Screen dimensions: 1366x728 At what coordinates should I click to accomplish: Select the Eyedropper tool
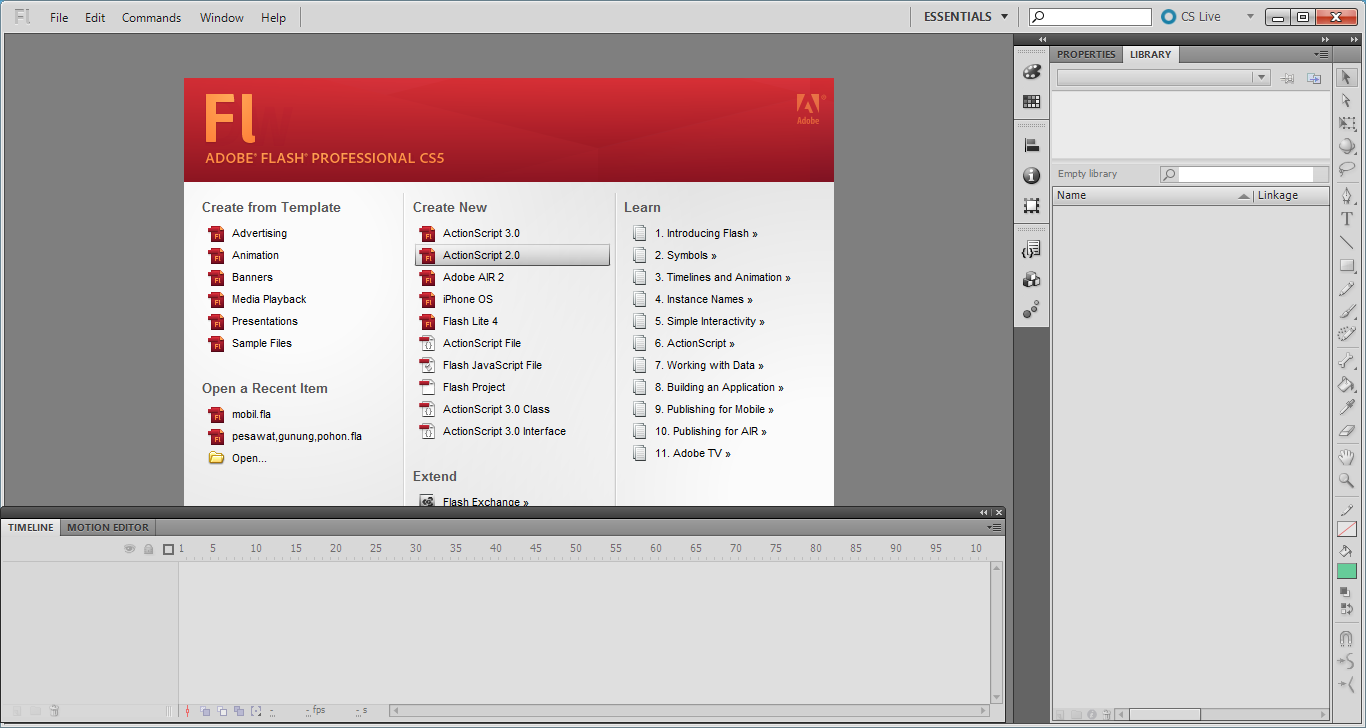[x=1347, y=407]
